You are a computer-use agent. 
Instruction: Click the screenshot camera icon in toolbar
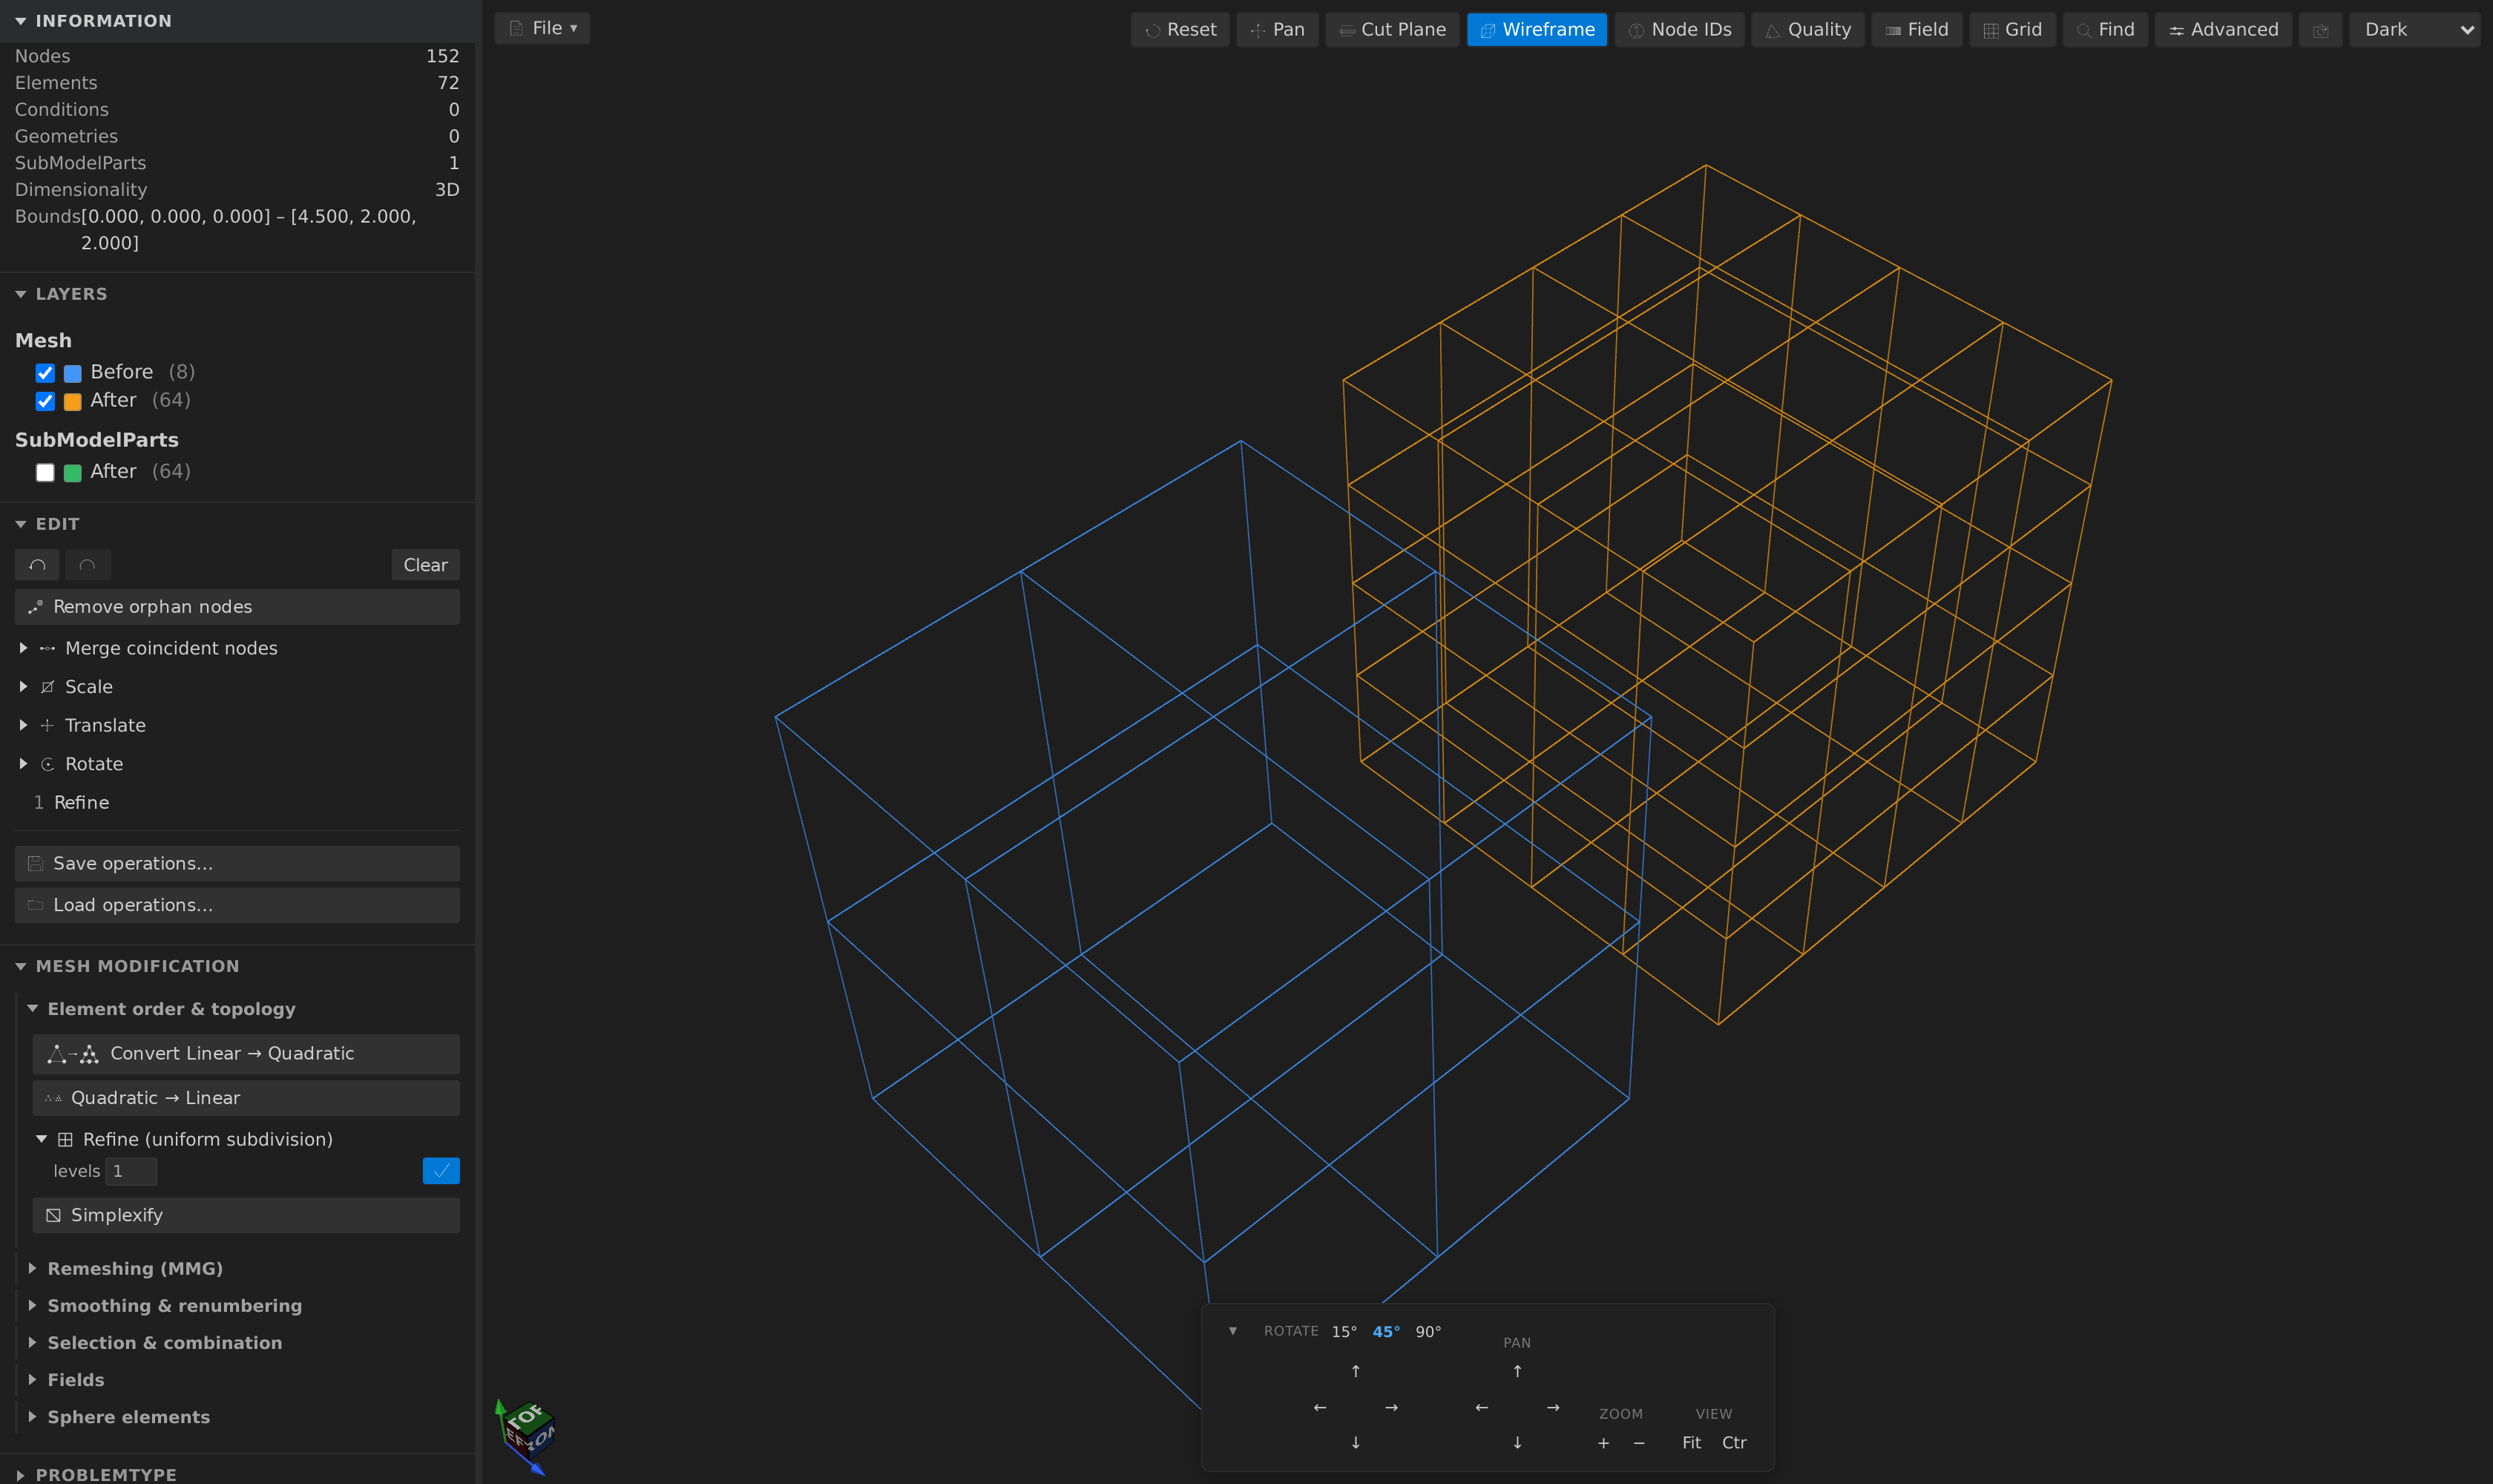[2320, 30]
